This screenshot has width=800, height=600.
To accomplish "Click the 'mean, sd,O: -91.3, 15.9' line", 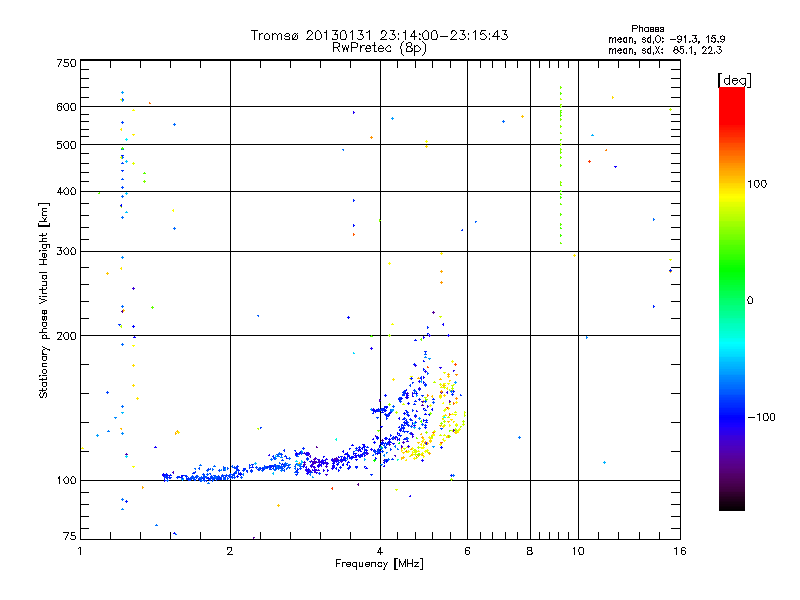I will [x=666, y=39].
